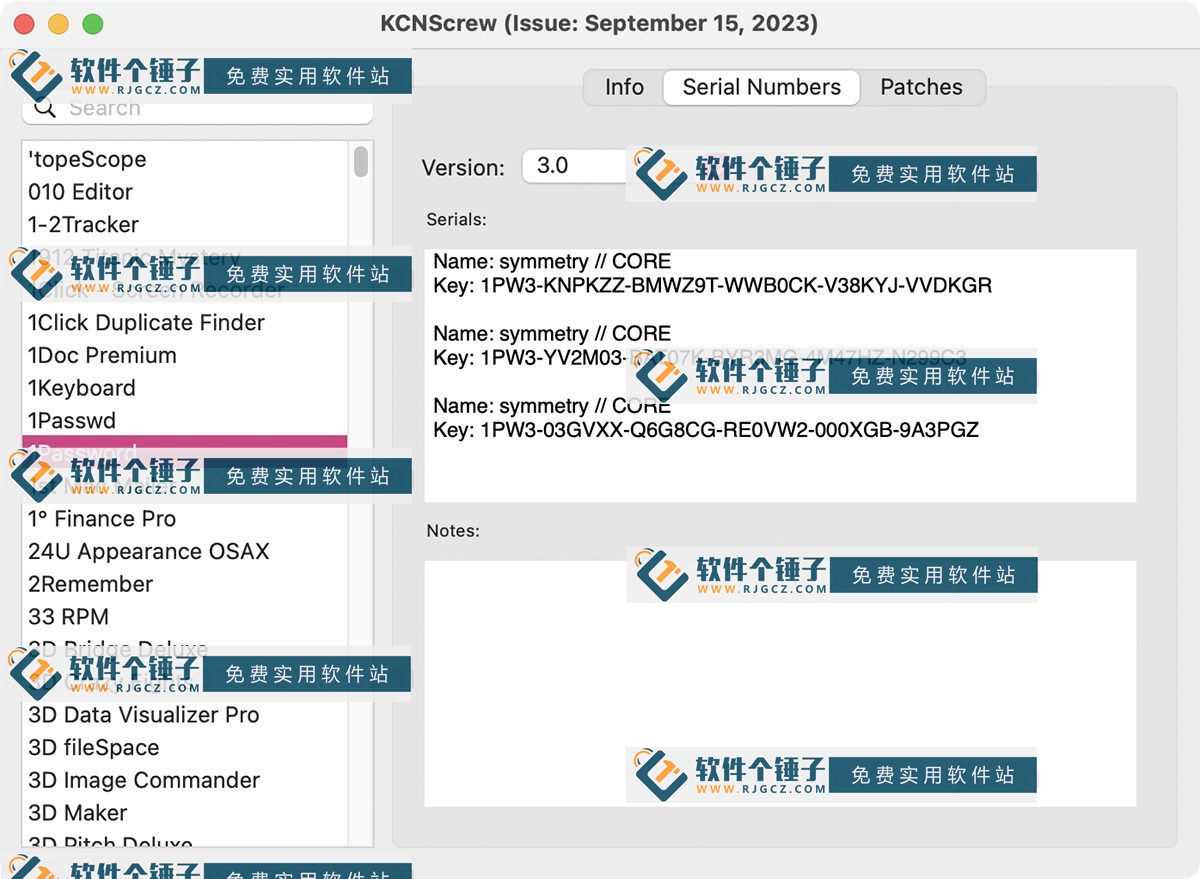Image resolution: width=1200 pixels, height=879 pixels.
Task: Click the key starting 1PW3-KNPKZZ
Action: click(x=712, y=286)
